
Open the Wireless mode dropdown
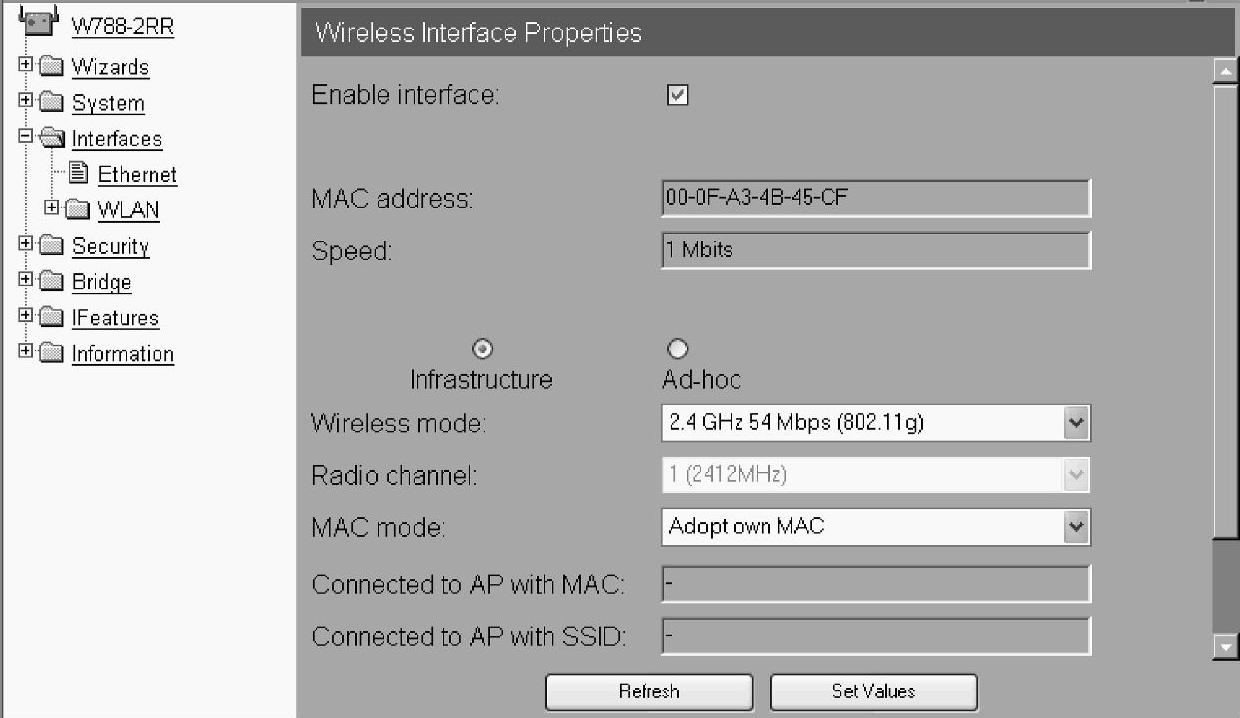pos(876,423)
